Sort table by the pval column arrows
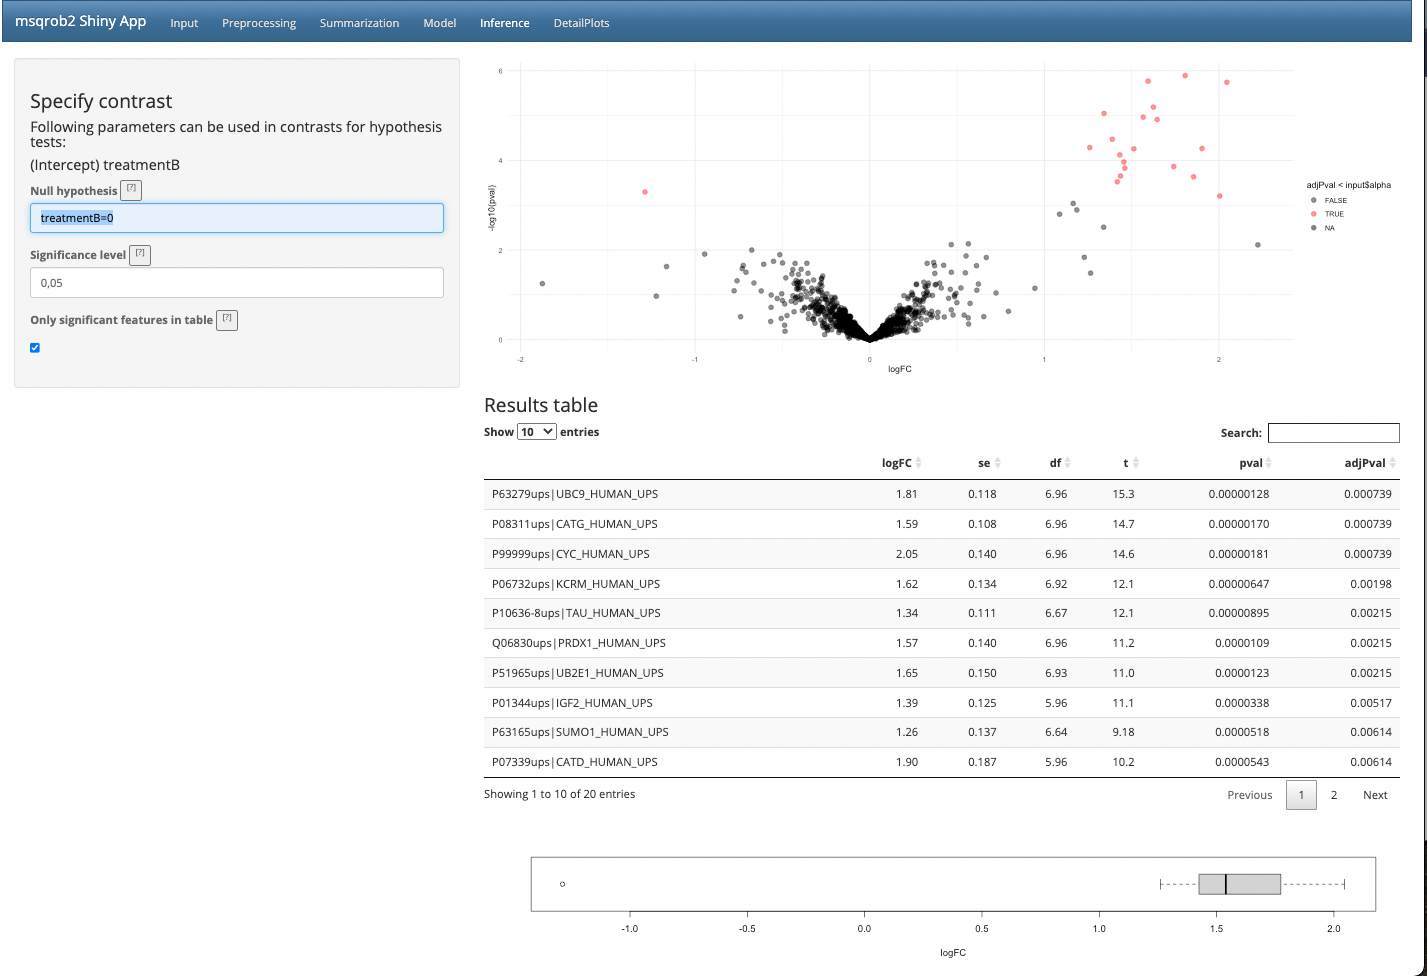The height and width of the screenshot is (976, 1427). (x=1268, y=463)
